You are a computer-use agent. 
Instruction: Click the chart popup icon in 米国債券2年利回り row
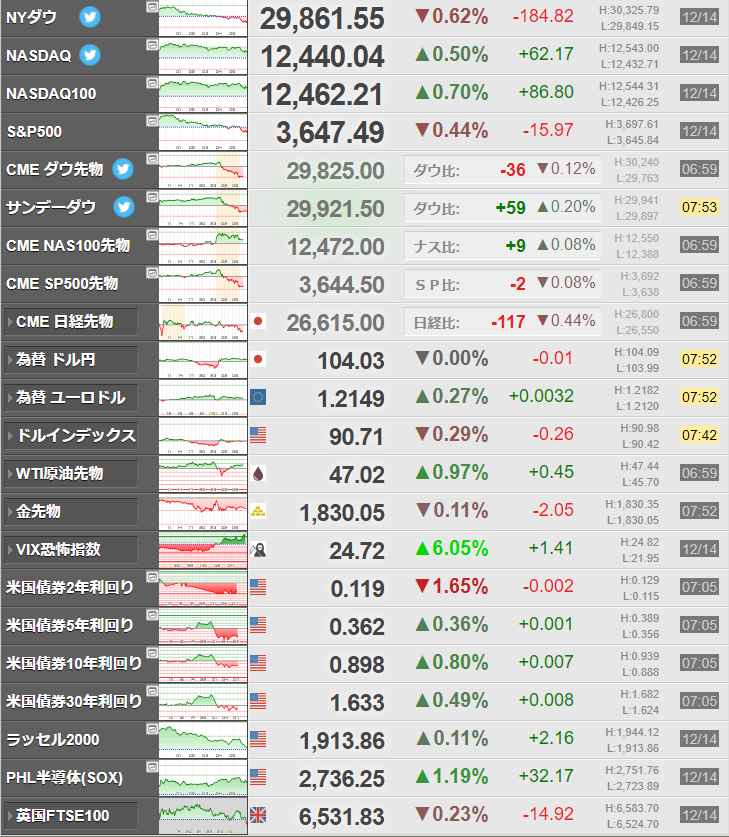tap(152, 577)
